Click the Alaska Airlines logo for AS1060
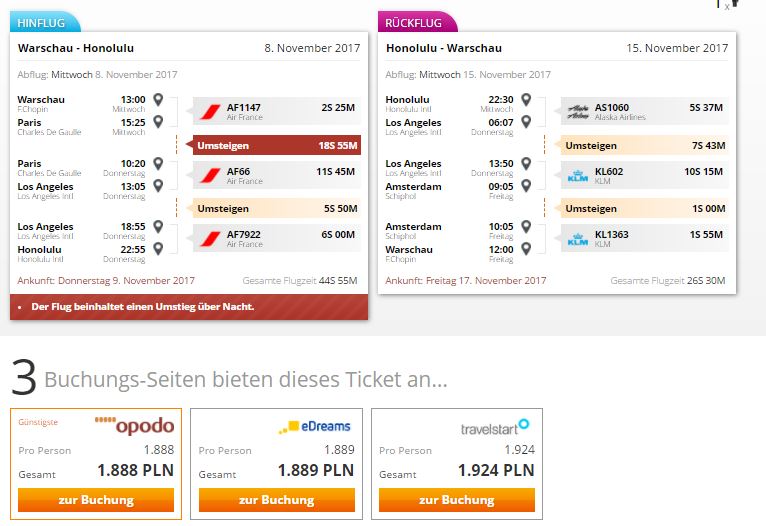This screenshot has width=766, height=526. [x=578, y=112]
